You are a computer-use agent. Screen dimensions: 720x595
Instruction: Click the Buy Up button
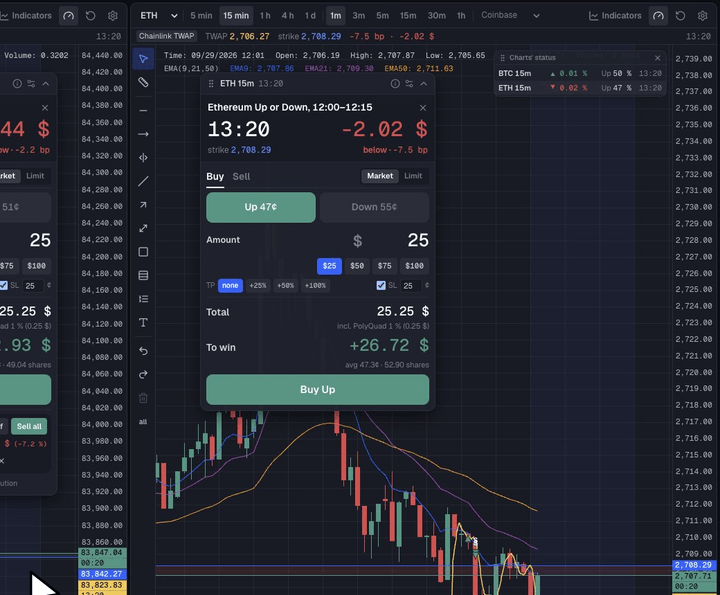coord(318,389)
